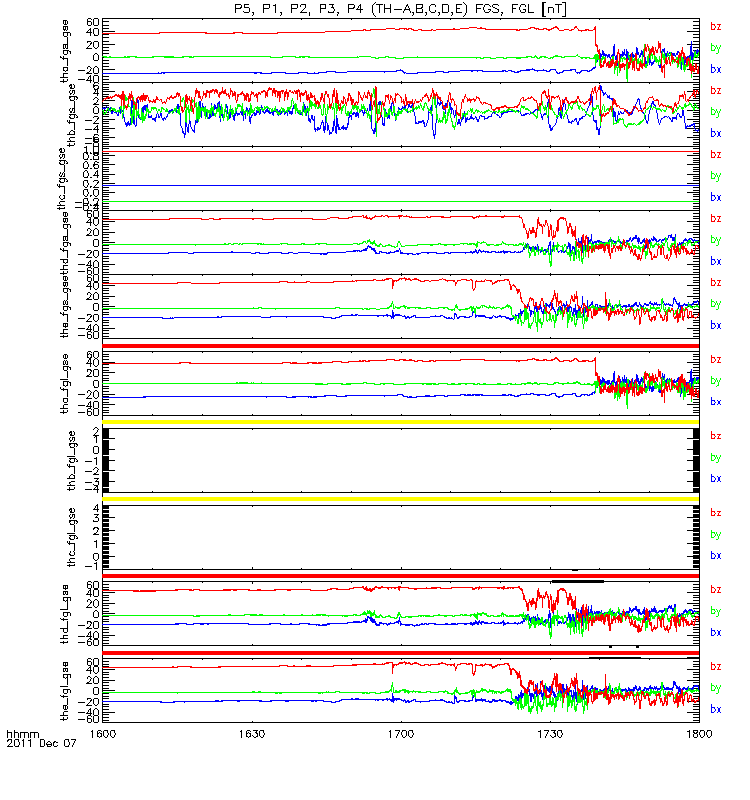Click the yellow status bar above thb_fgl_gse panel
The image size is (750, 800).
tap(401, 422)
